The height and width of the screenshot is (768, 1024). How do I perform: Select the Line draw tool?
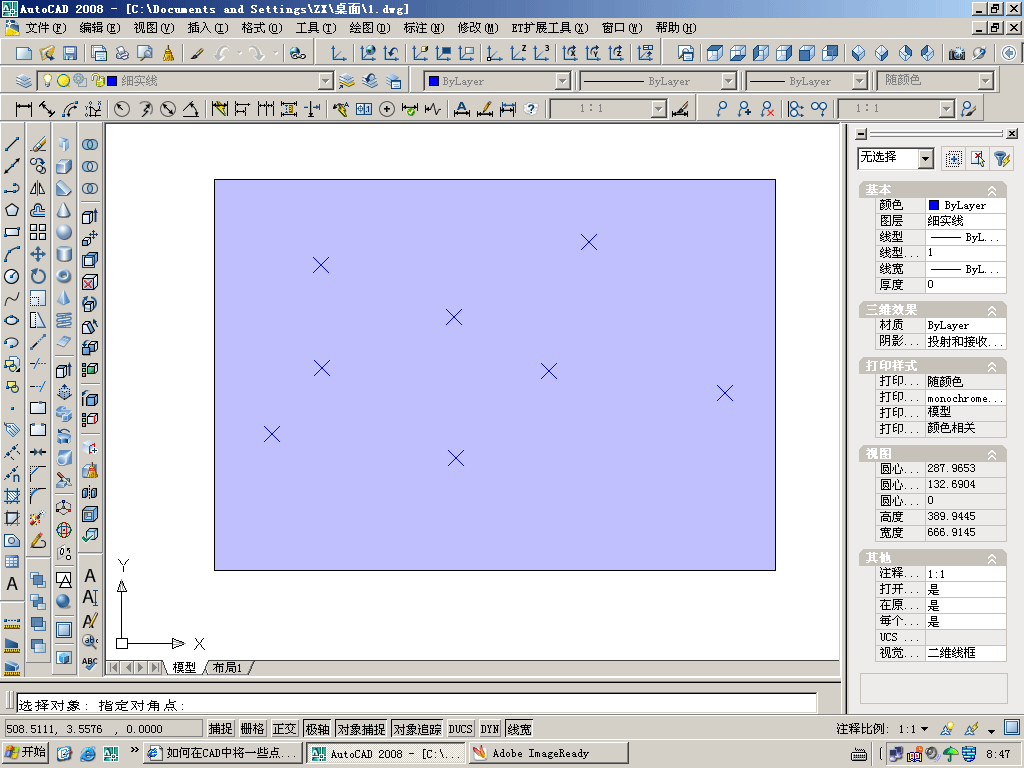coord(12,144)
